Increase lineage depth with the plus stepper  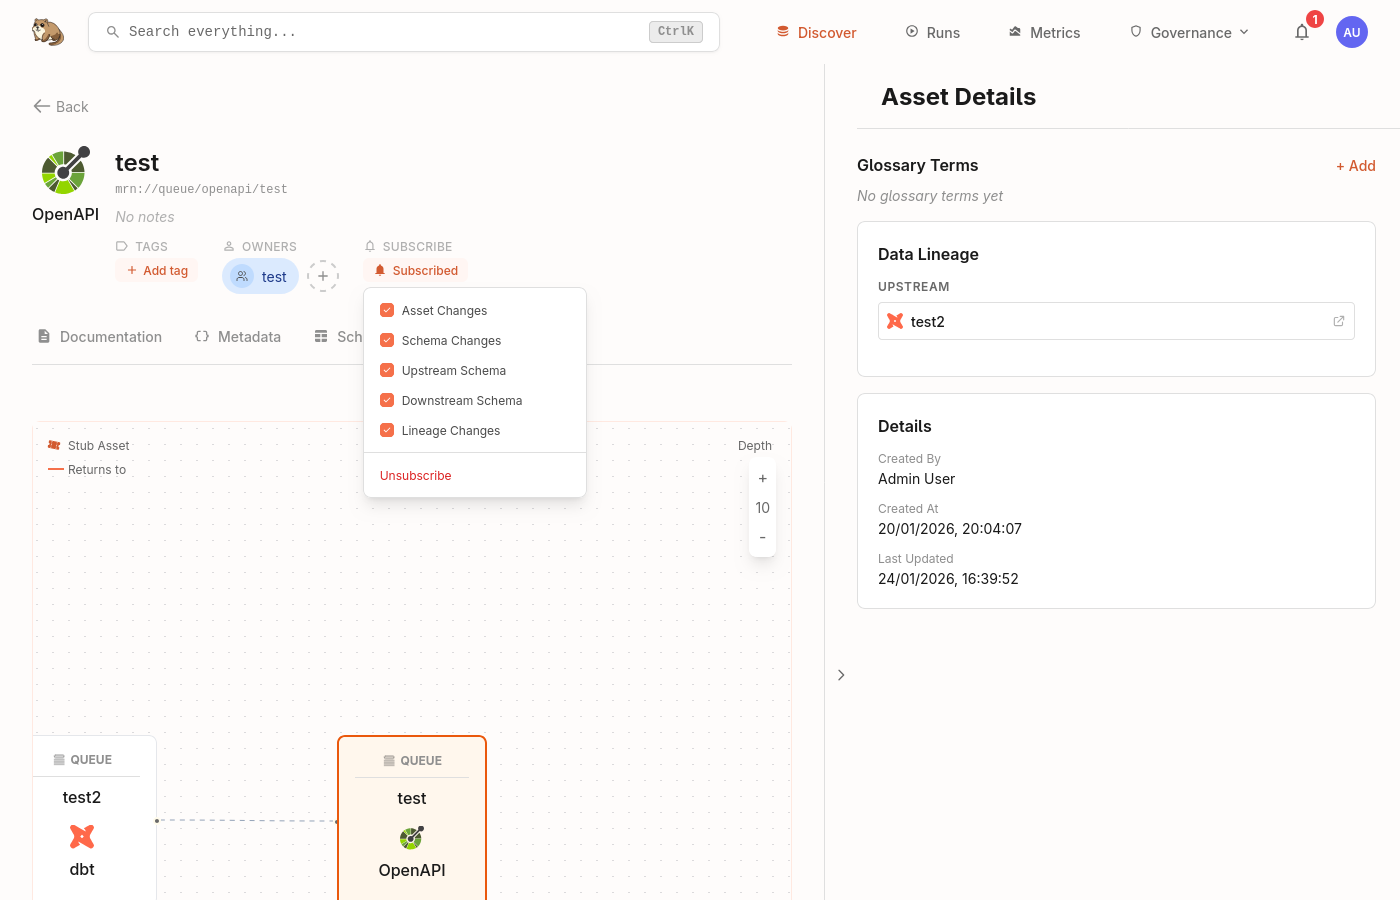tap(762, 478)
